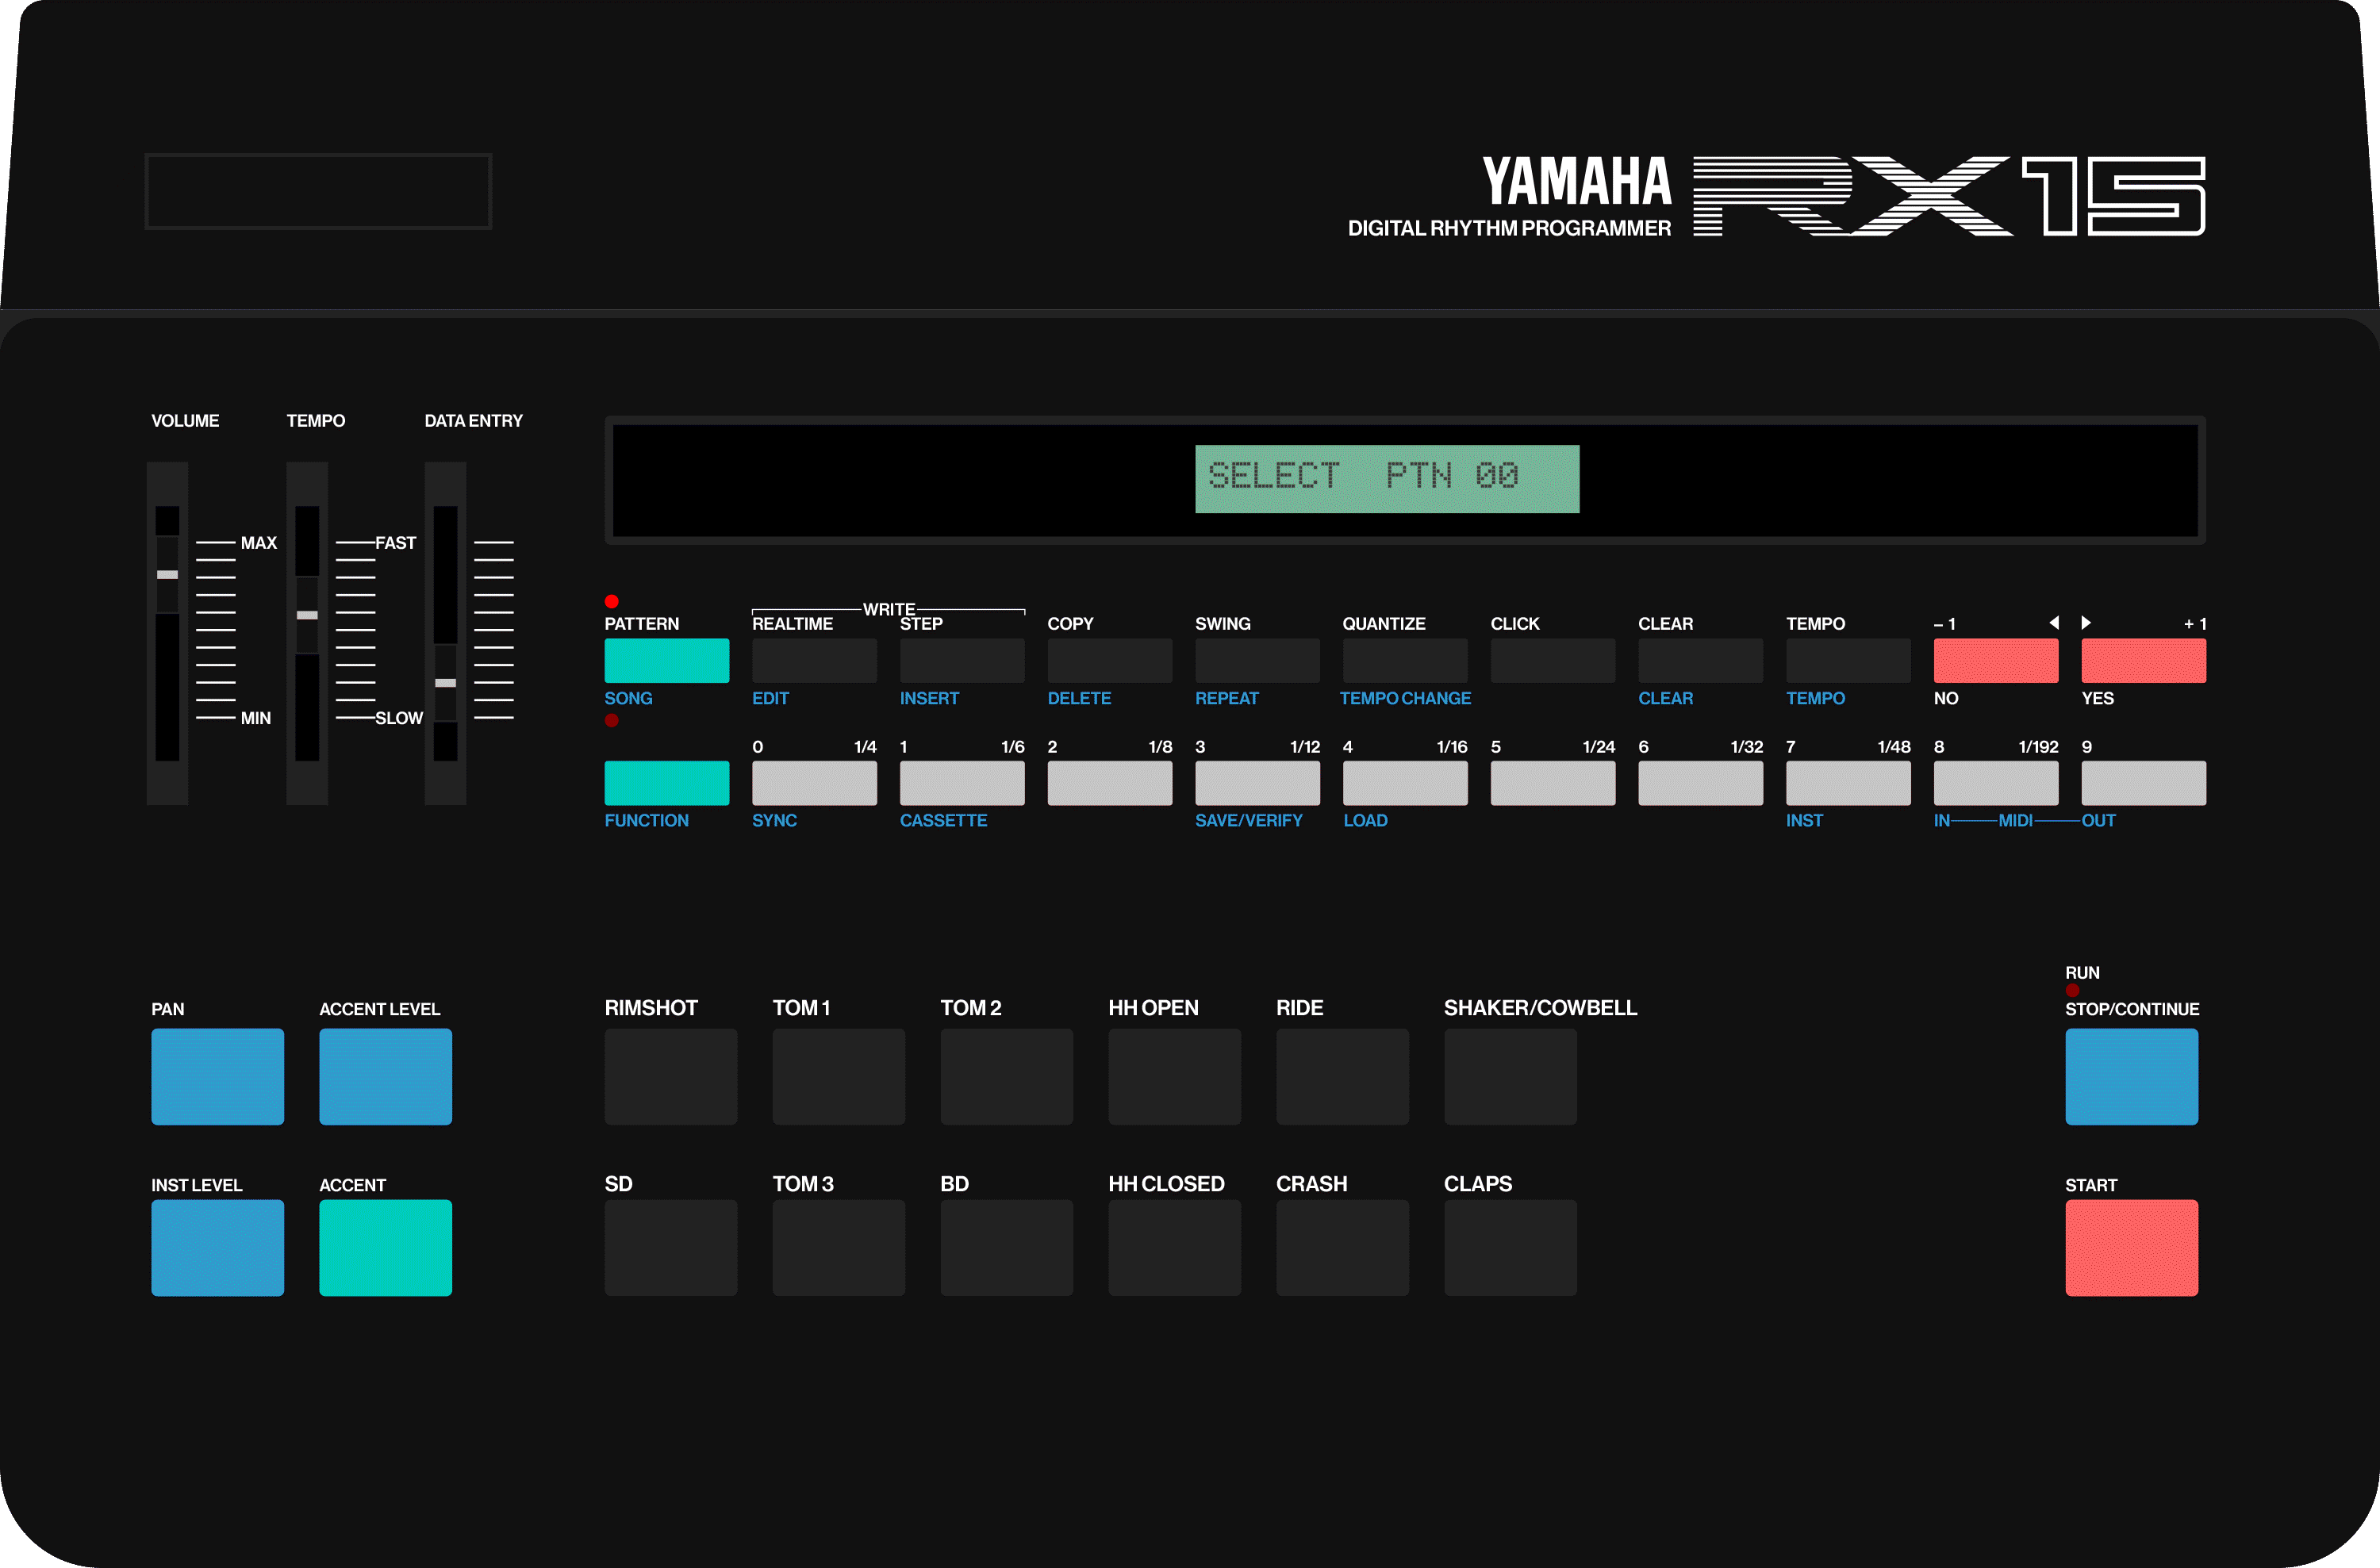Click the SELECT PTN 00 LCD display
Viewport: 2380px width, 1568px height.
click(x=1387, y=479)
